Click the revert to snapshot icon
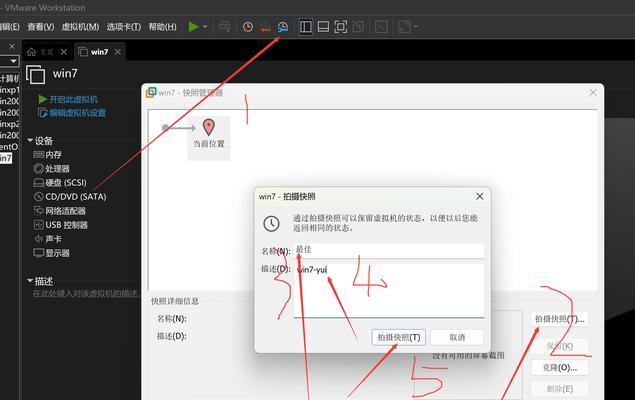Image resolution: width=635 pixels, height=400 pixels. point(265,27)
